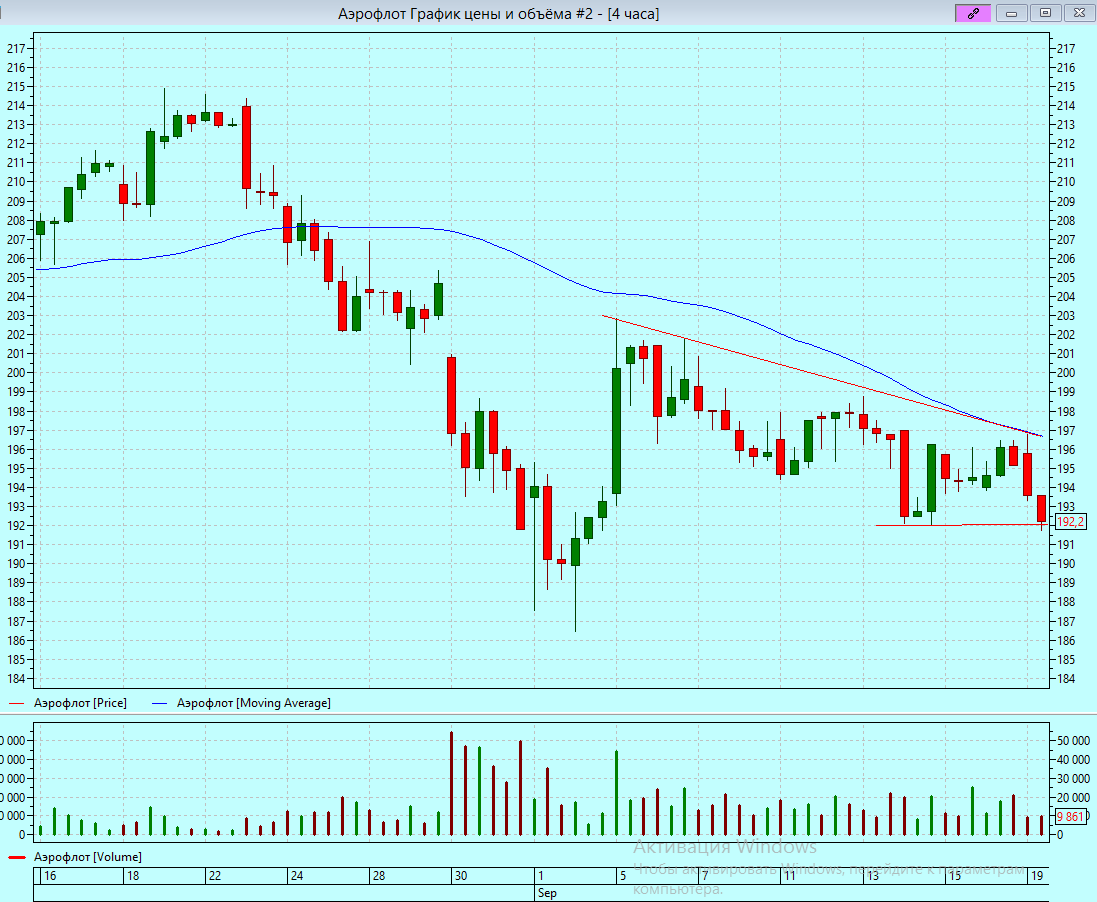
Task: Click the date label 19 on time axis
Action: click(x=1037, y=875)
